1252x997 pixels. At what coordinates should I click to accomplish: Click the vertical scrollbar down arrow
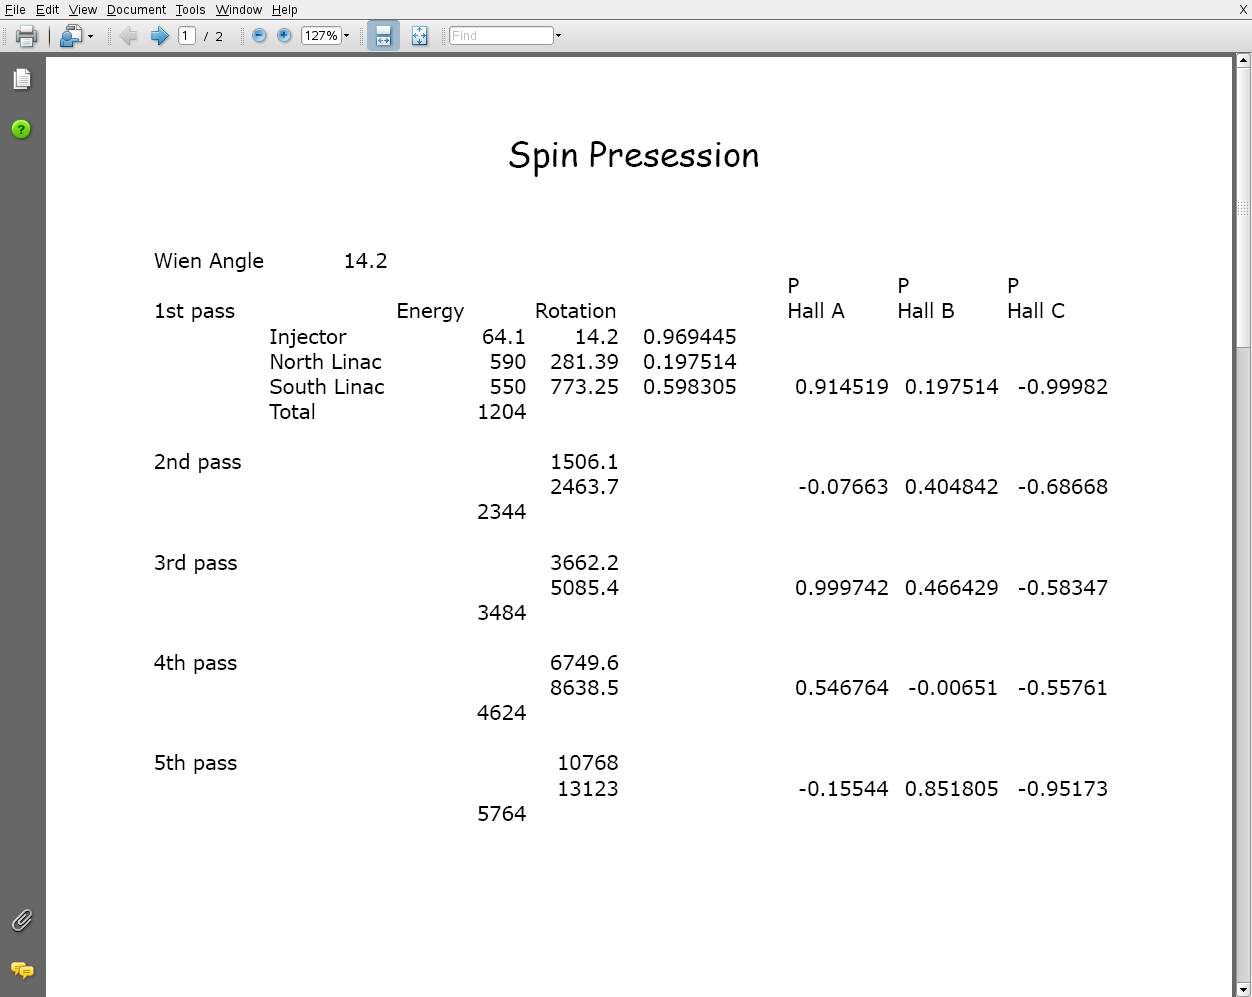[1243, 990]
